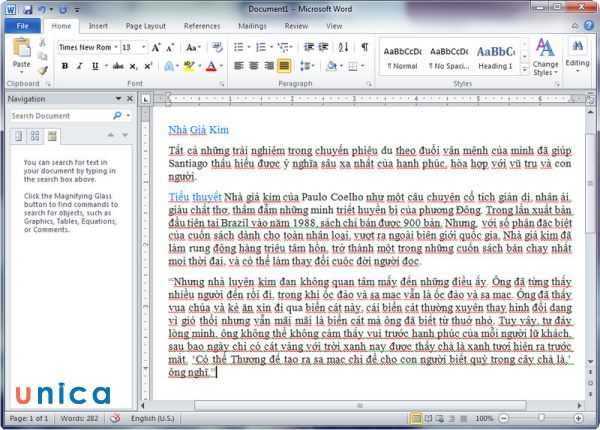Save the document from Quick Access toolbar
Screen dimensions: 600x430
pos(27,10)
